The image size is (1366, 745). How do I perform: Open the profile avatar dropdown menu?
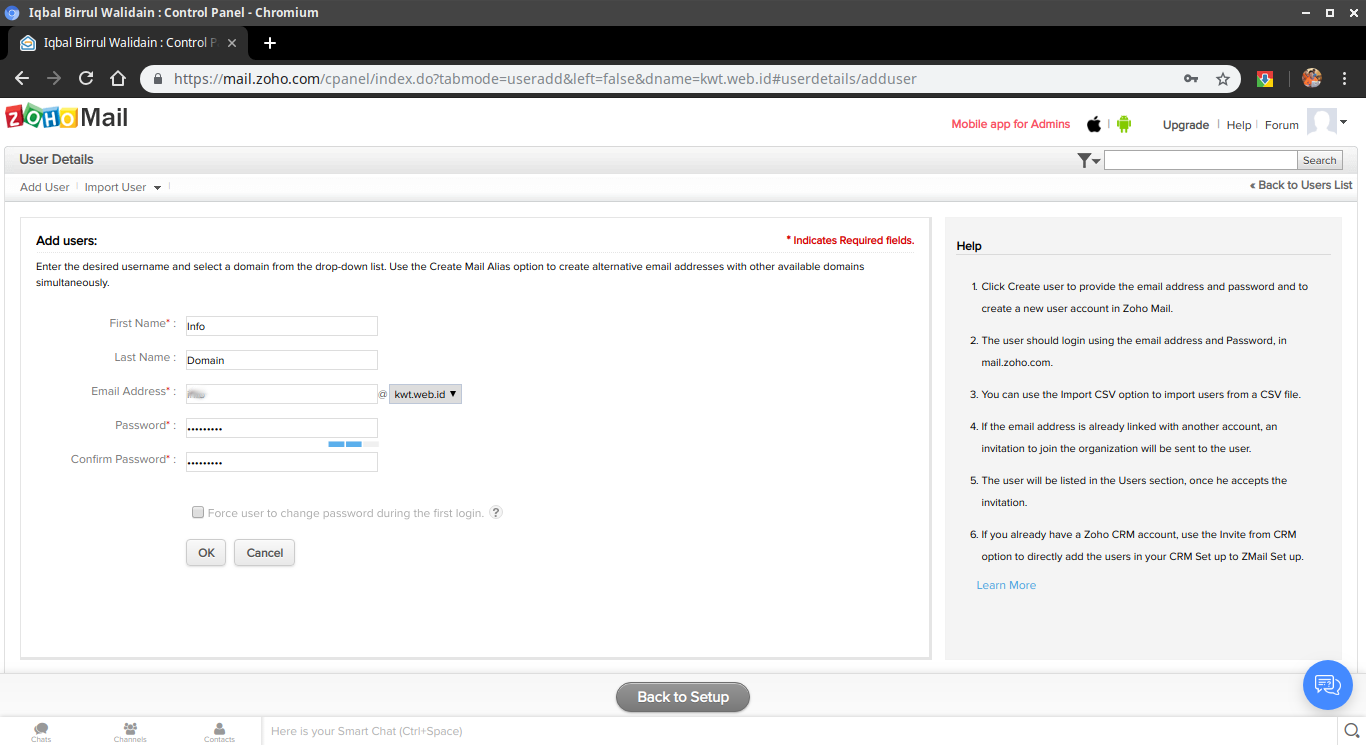[x=1327, y=122]
